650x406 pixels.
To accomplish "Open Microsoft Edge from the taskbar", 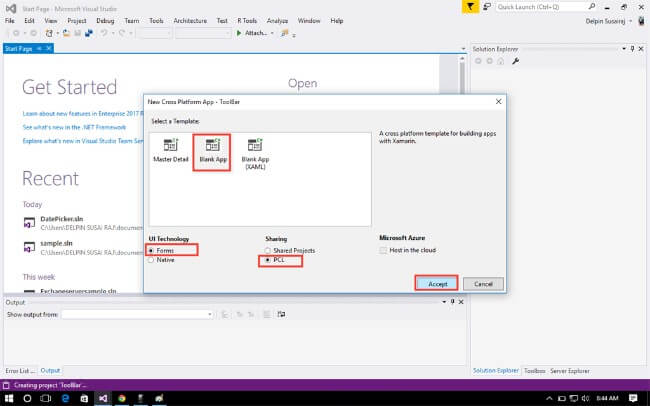I will tap(65, 399).
